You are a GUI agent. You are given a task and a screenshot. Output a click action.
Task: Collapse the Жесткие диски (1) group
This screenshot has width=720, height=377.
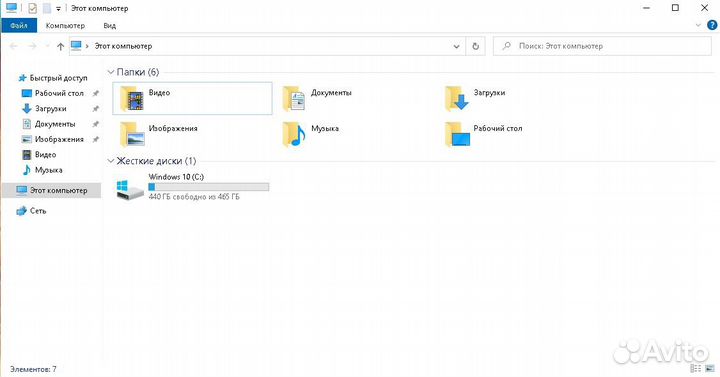111,161
